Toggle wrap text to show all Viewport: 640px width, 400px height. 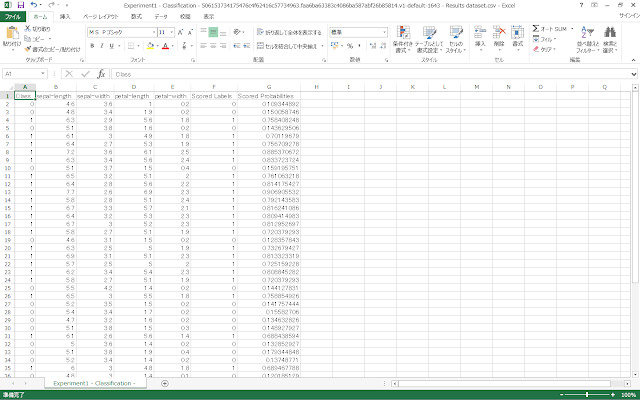click(x=290, y=32)
